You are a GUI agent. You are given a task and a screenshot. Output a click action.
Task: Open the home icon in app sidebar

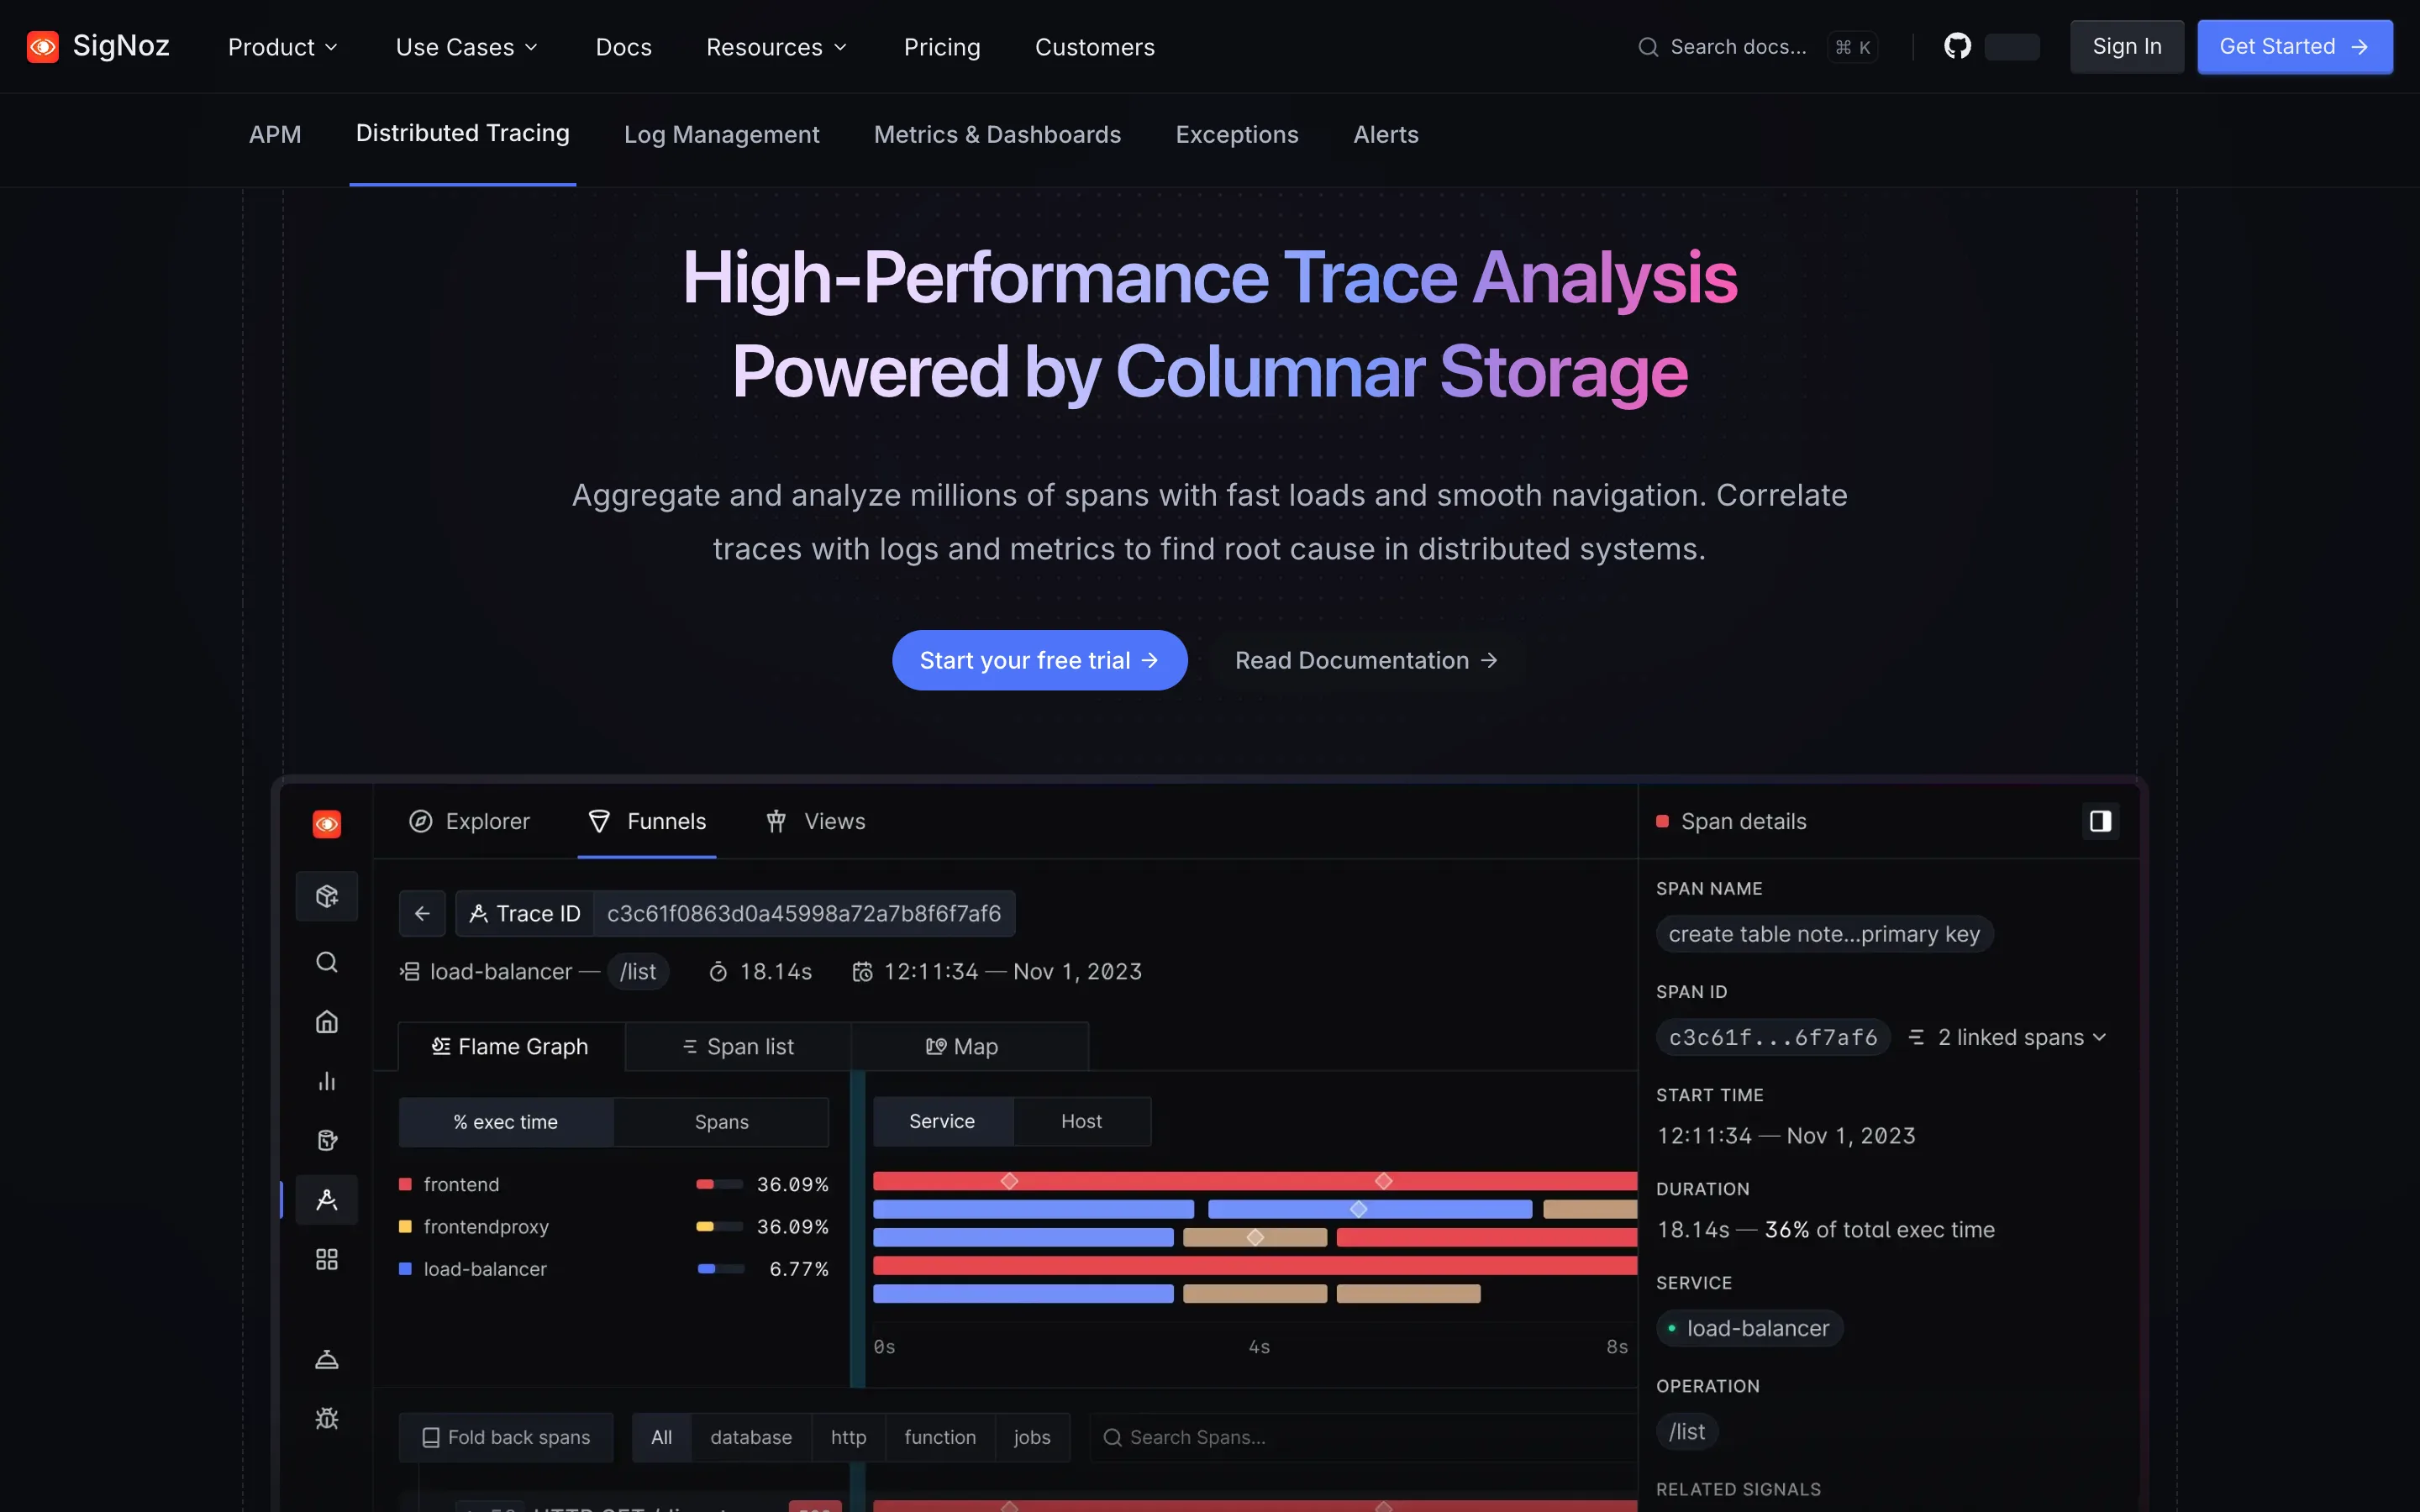[x=327, y=1021]
